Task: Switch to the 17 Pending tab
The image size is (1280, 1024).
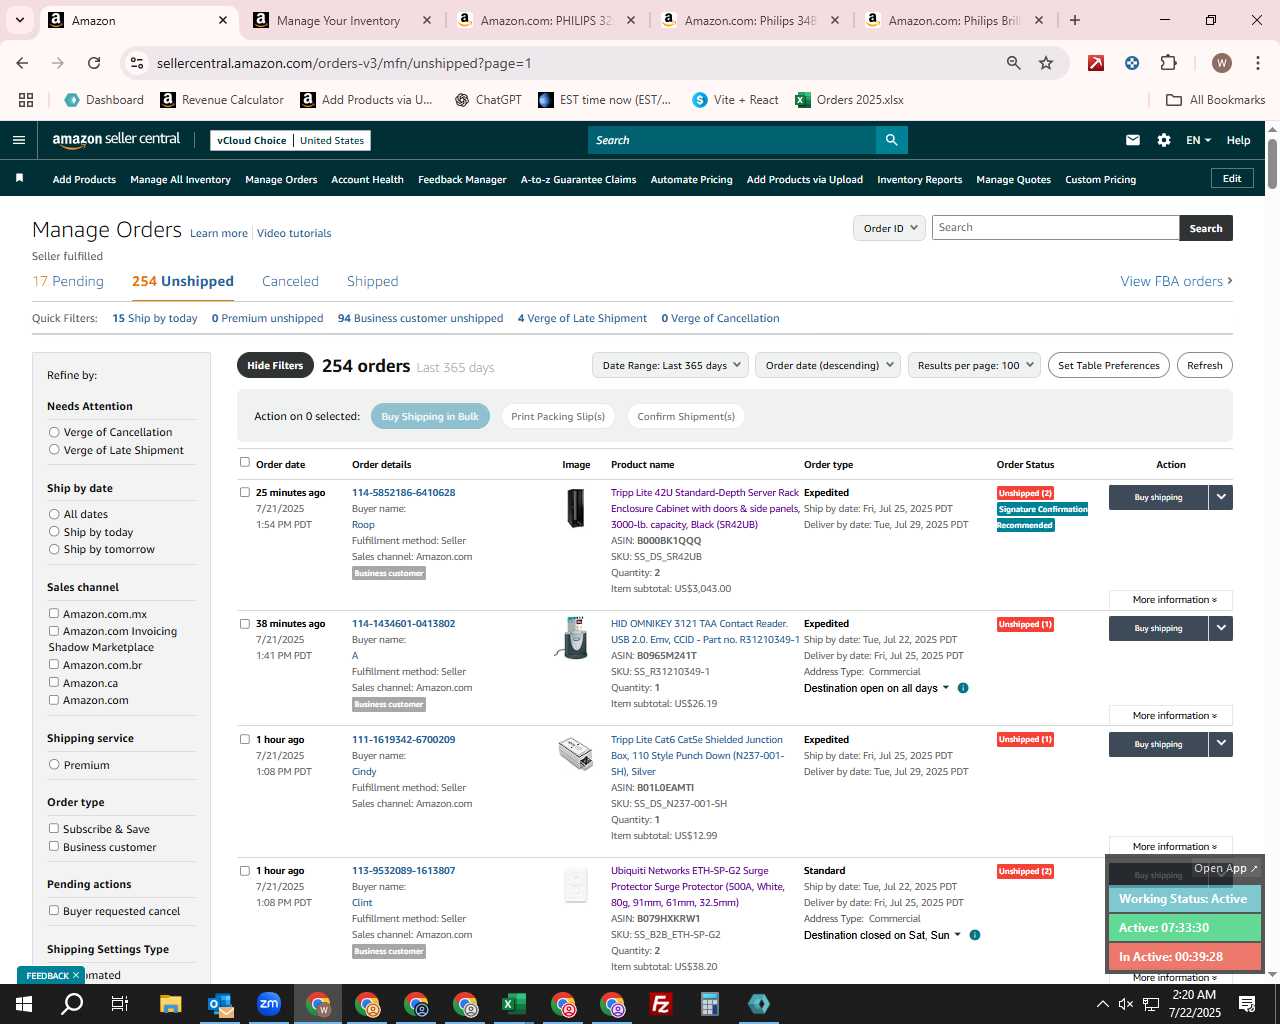Action: (x=68, y=282)
